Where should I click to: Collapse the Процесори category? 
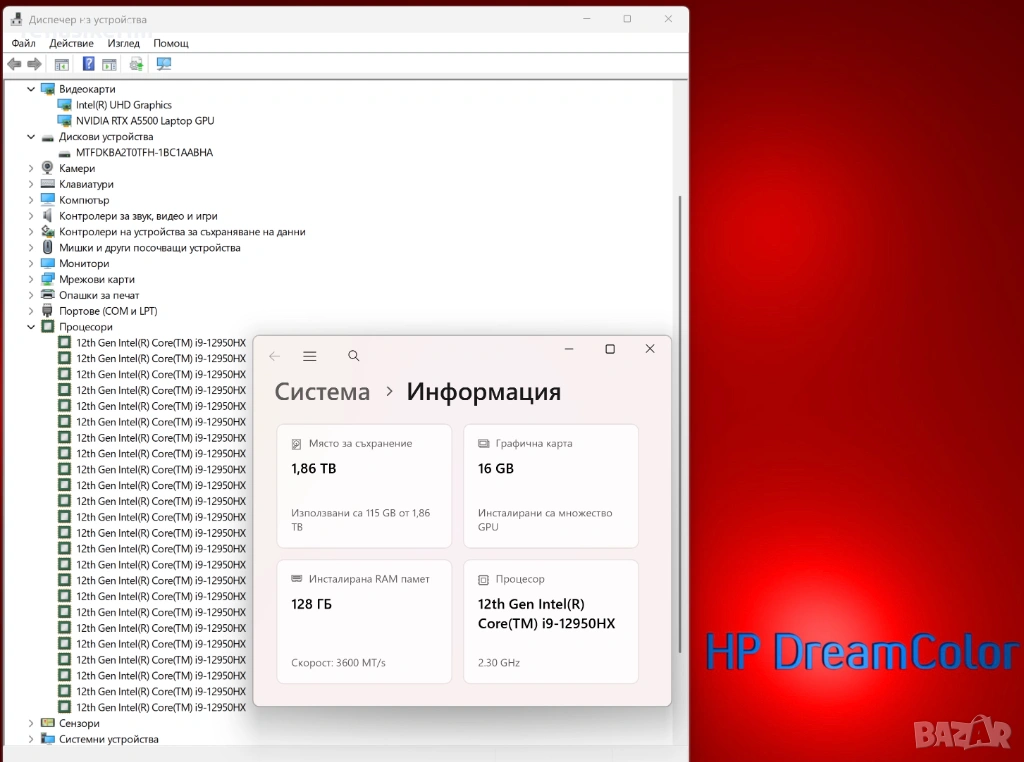(x=31, y=326)
